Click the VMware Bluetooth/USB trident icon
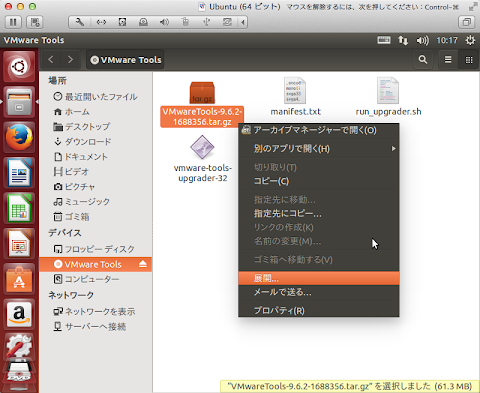480x393 pixels. click(207, 22)
